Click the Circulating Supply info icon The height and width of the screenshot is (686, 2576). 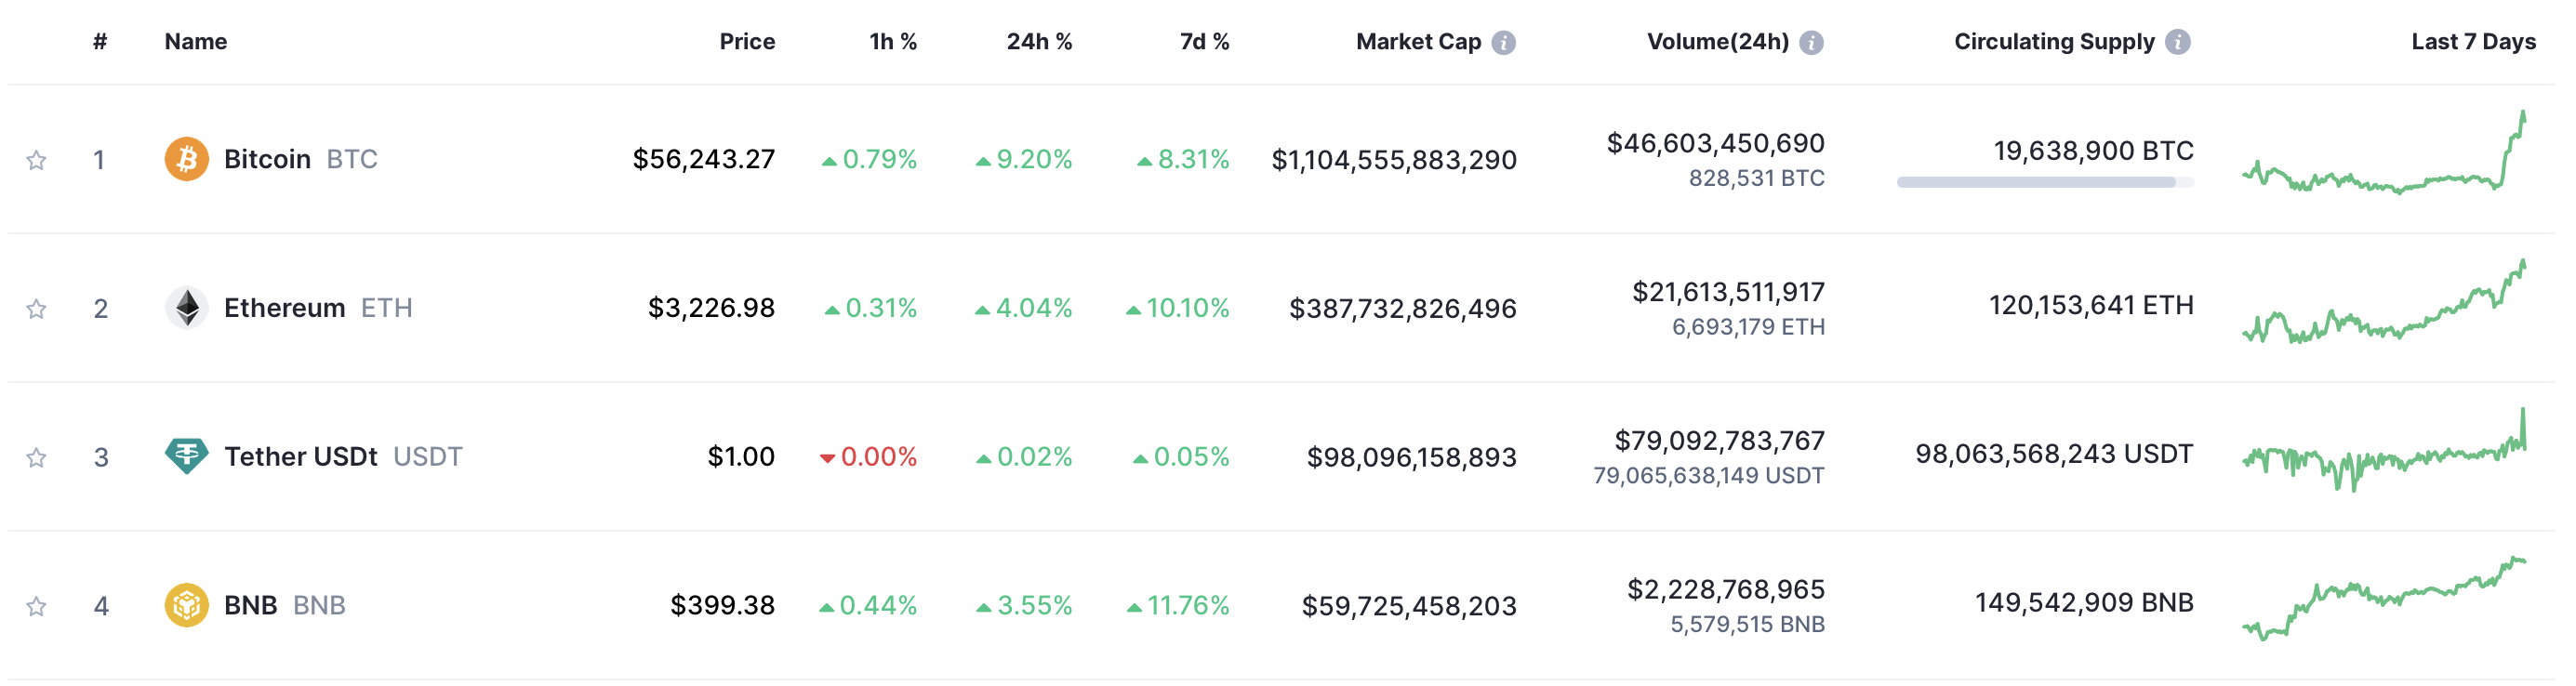[x=2177, y=42]
